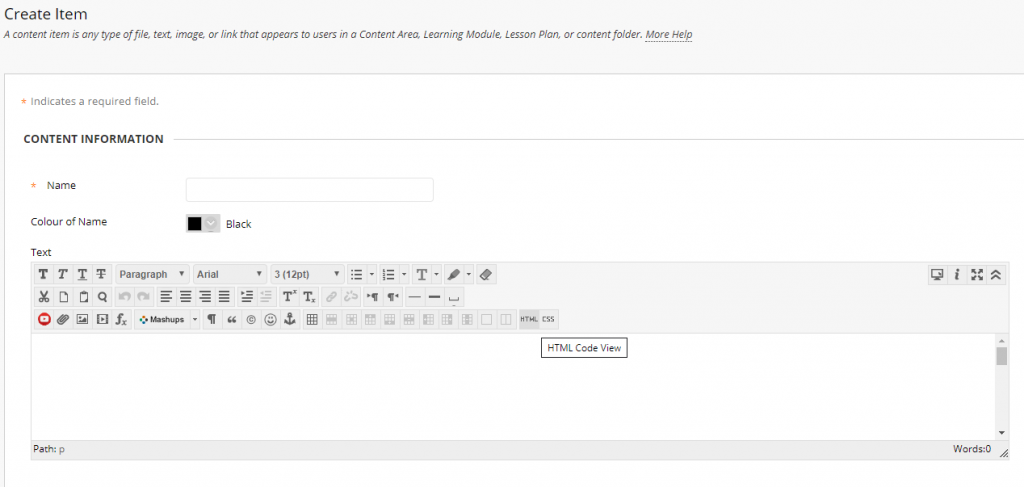Toggle strikethrough text formatting
The height and width of the screenshot is (487, 1024).
click(101, 274)
